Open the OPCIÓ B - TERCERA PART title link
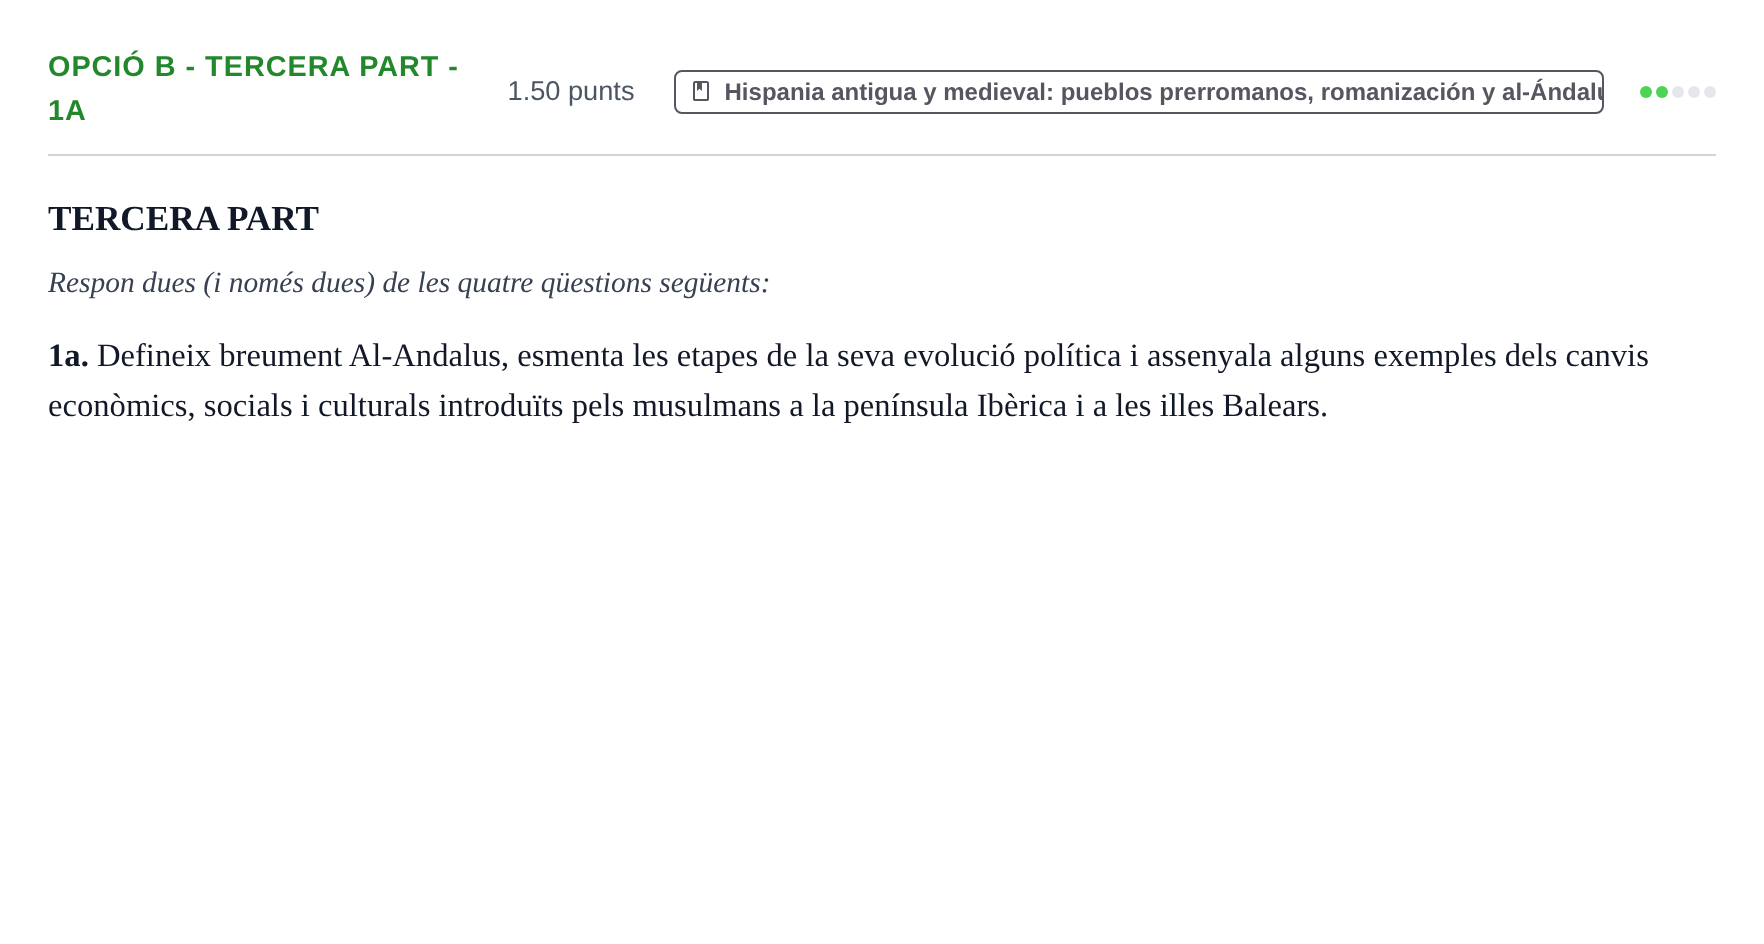 tap(253, 88)
